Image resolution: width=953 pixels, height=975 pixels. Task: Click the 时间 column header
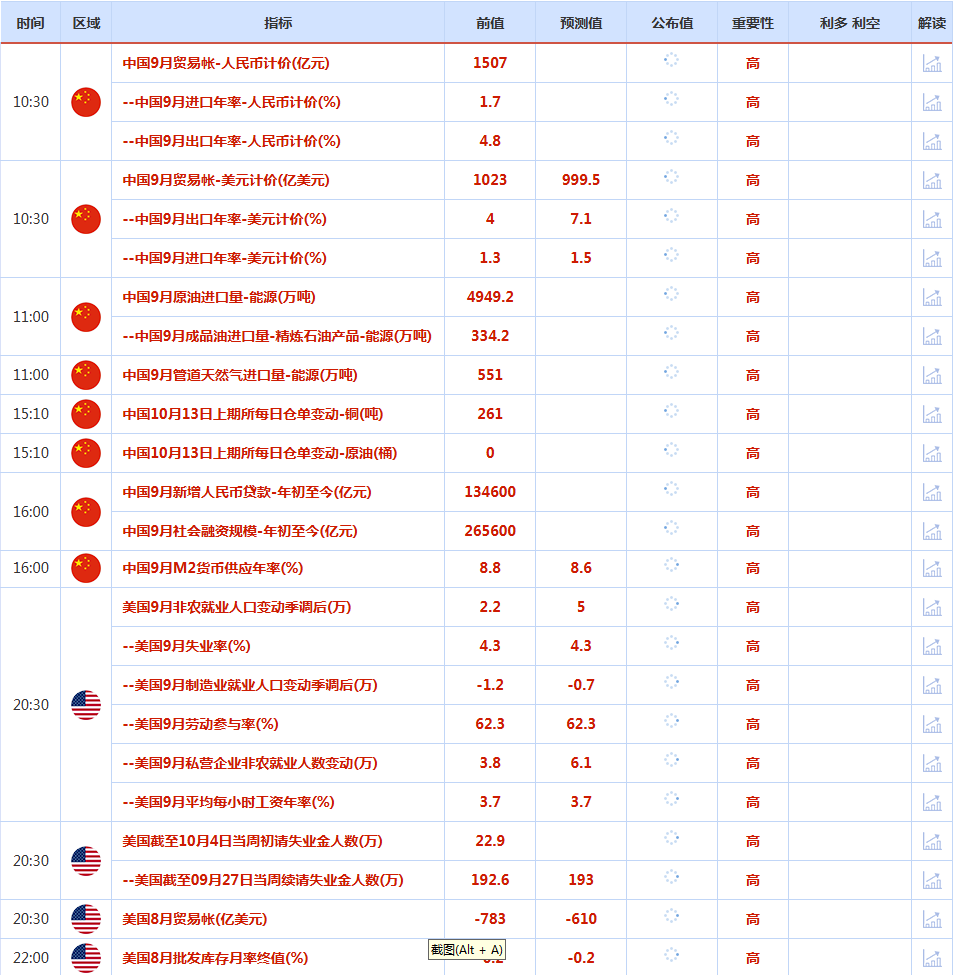tap(30, 23)
